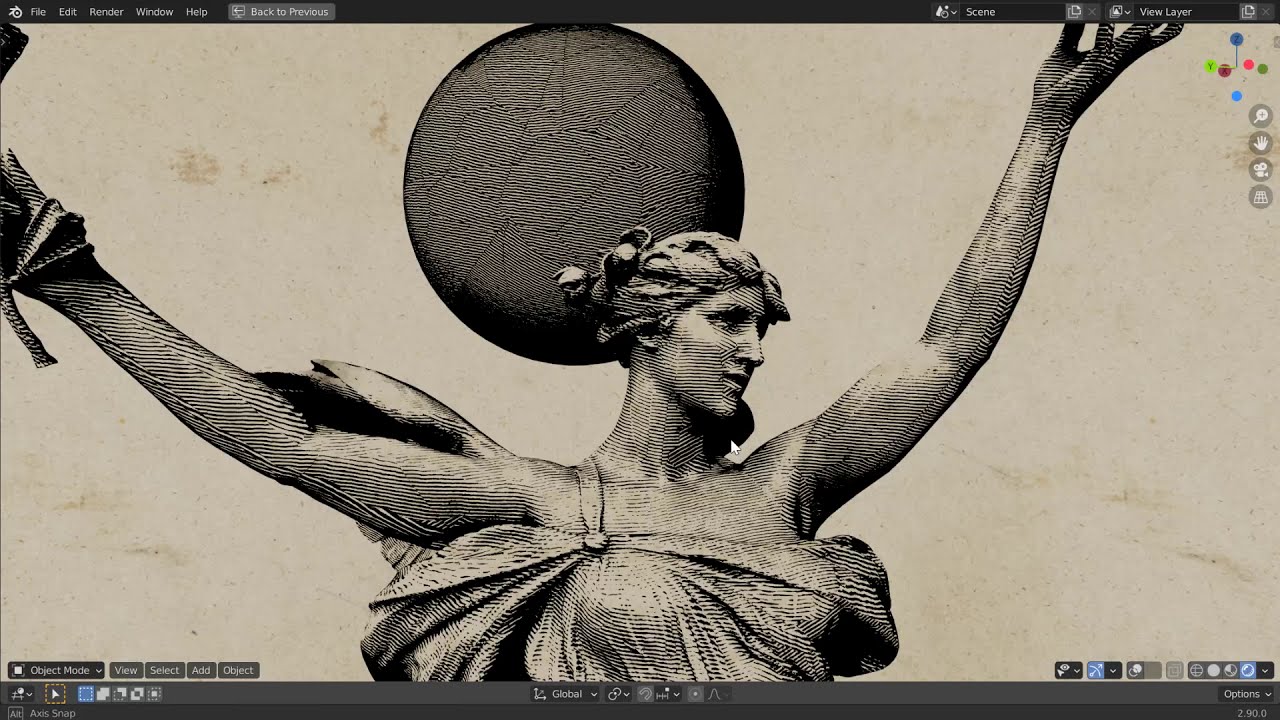Screen dimensions: 1280x720
Task: Create a new scene with copy icon
Action: 1074,12
